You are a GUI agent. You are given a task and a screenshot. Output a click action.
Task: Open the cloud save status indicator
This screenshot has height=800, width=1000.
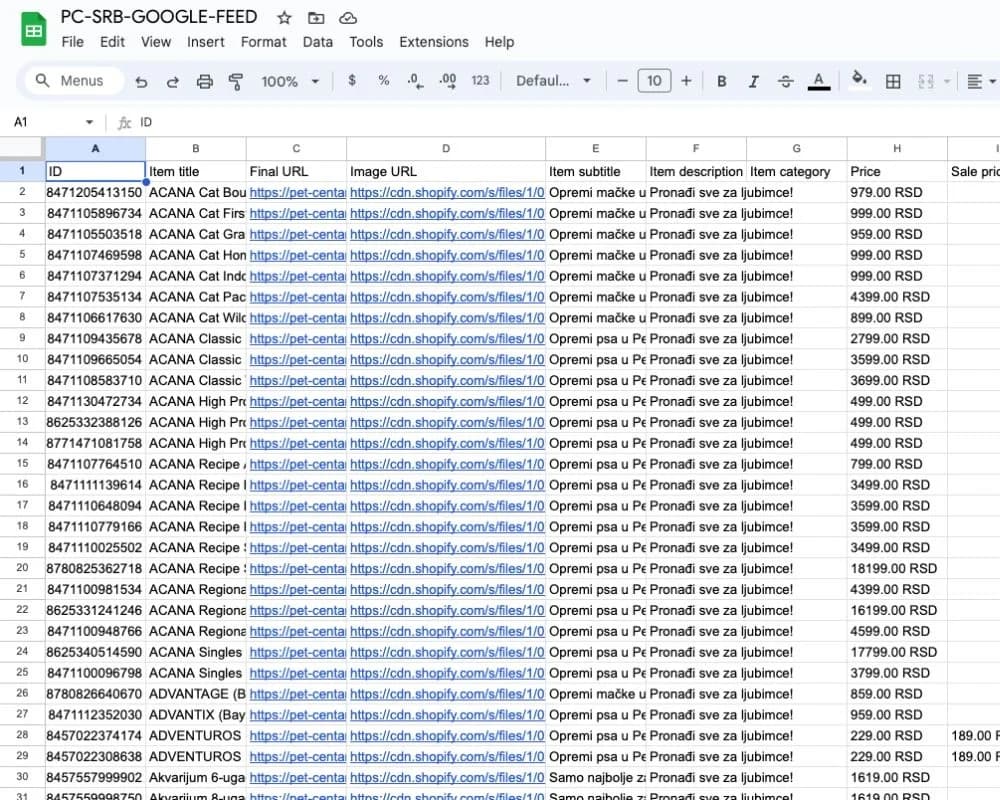coord(349,17)
